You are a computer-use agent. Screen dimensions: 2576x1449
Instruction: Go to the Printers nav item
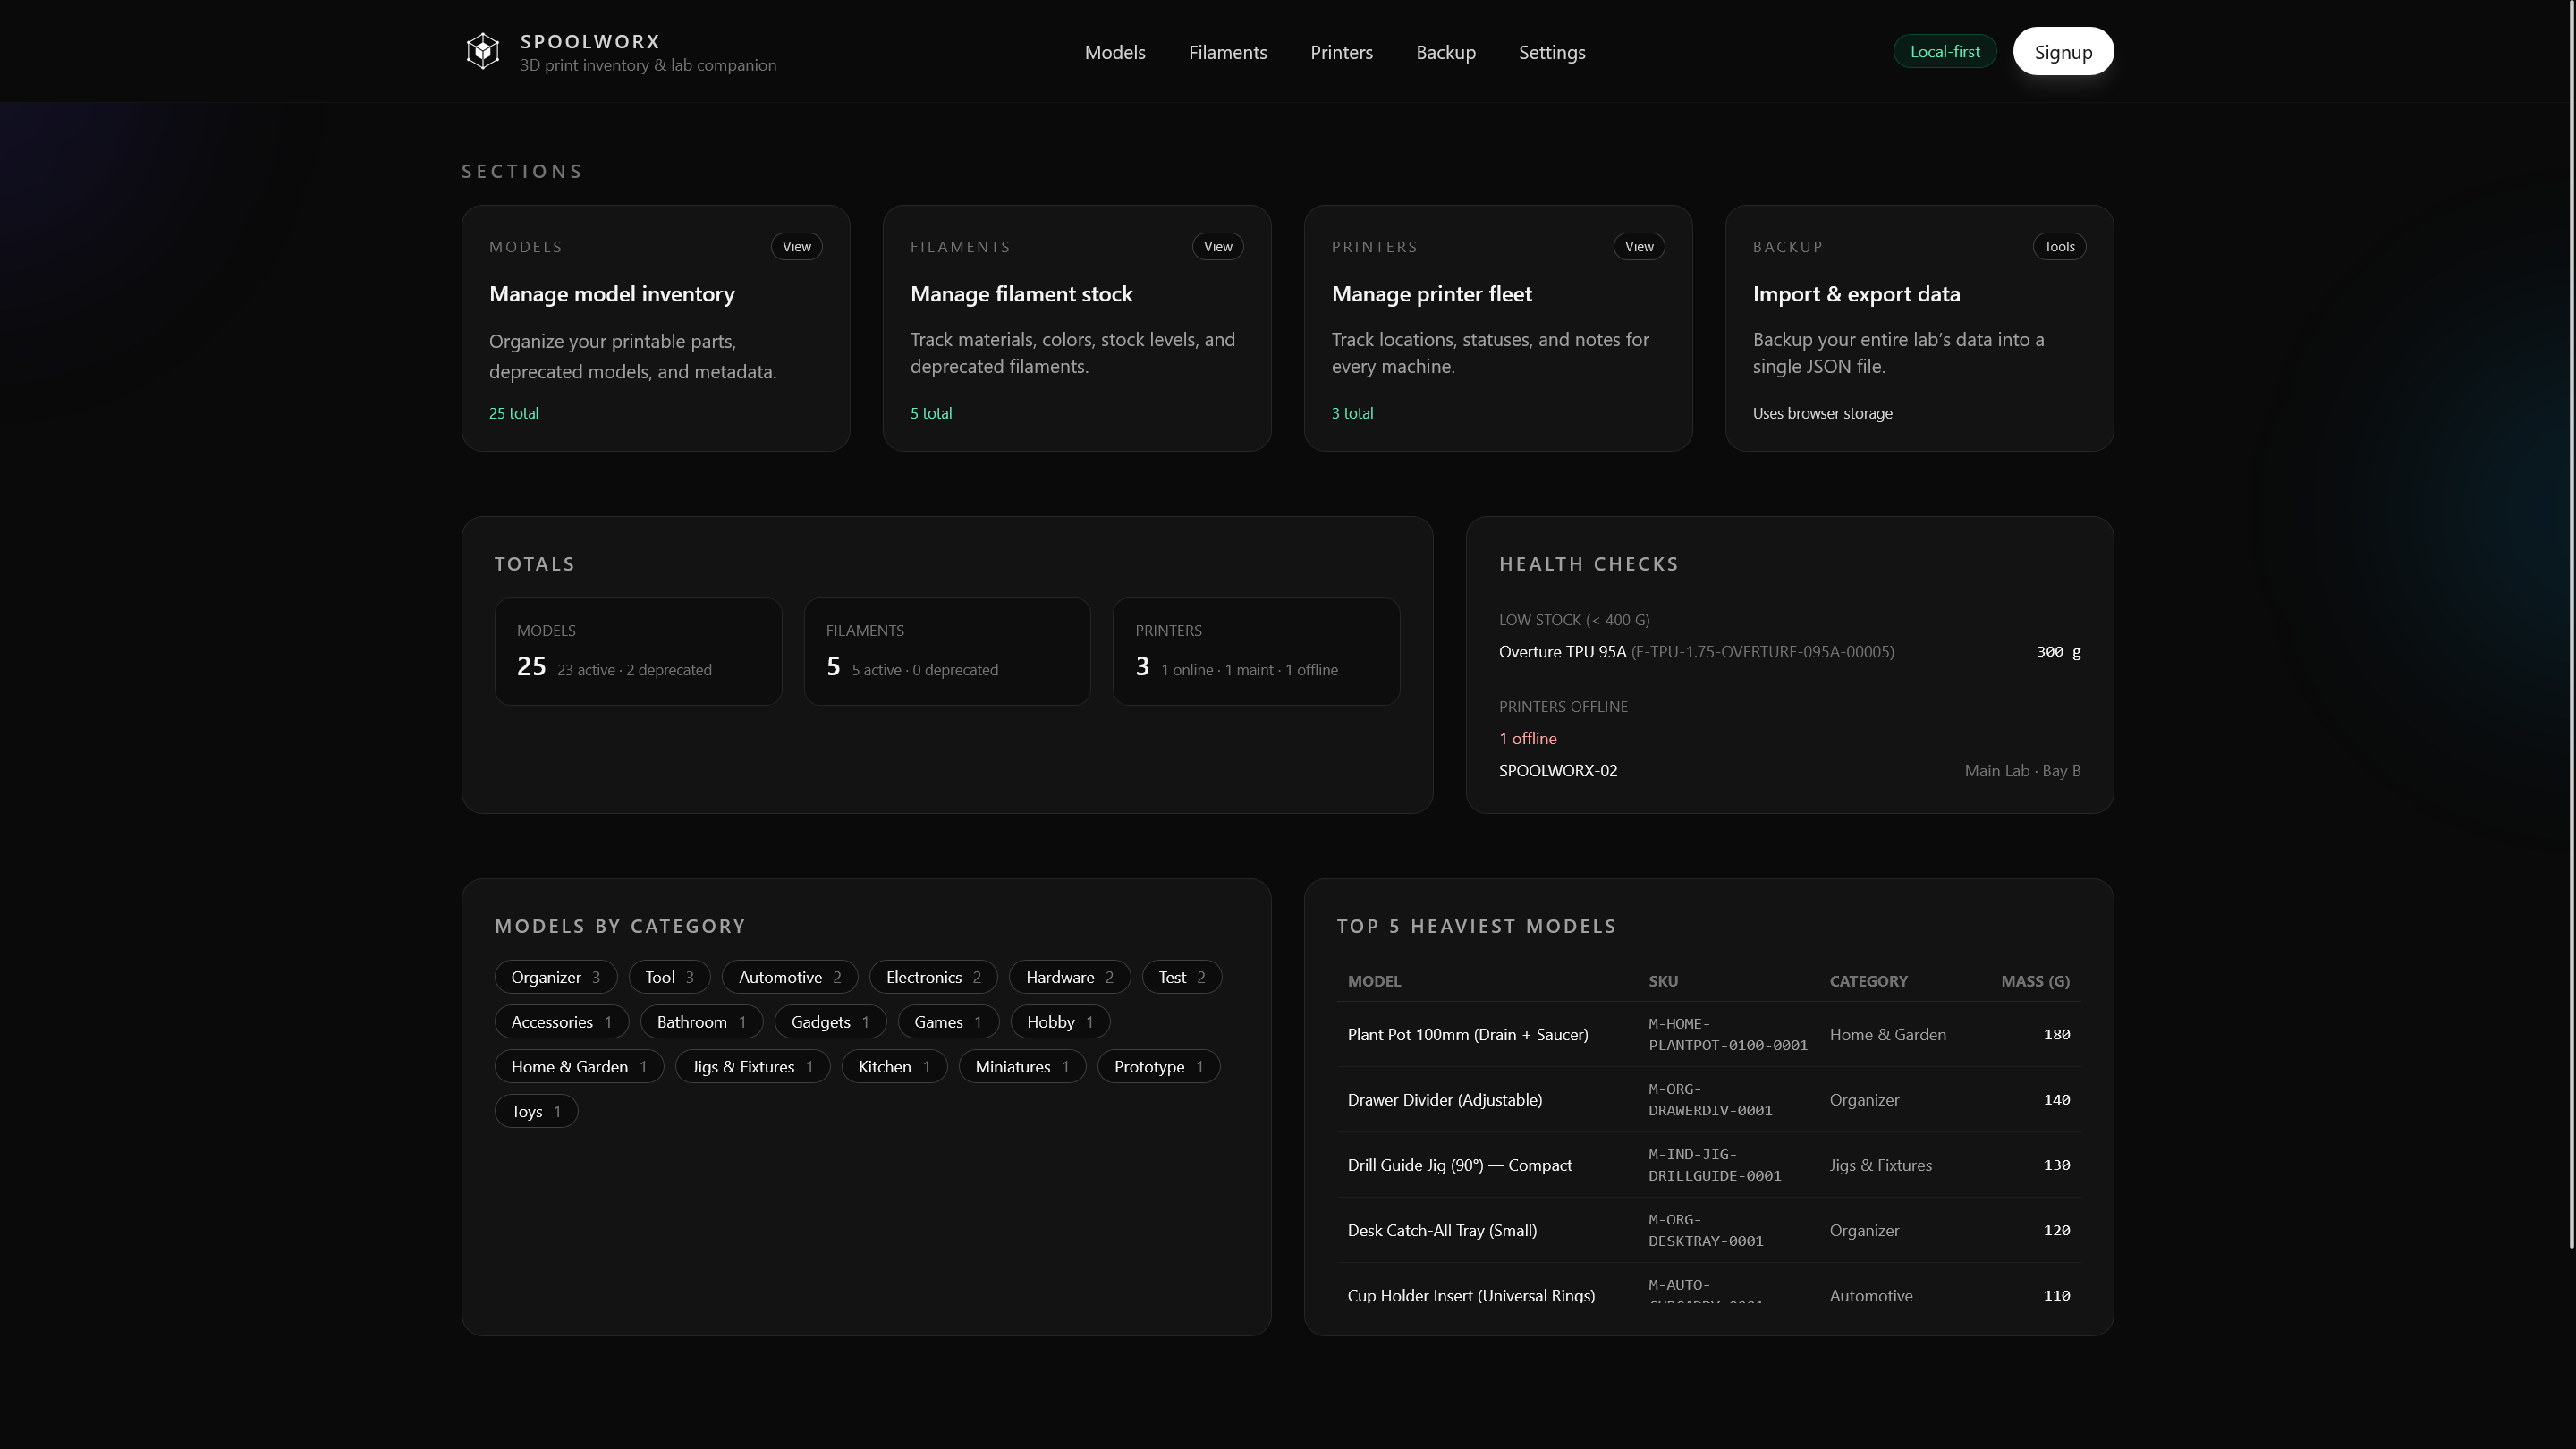[x=1342, y=52]
